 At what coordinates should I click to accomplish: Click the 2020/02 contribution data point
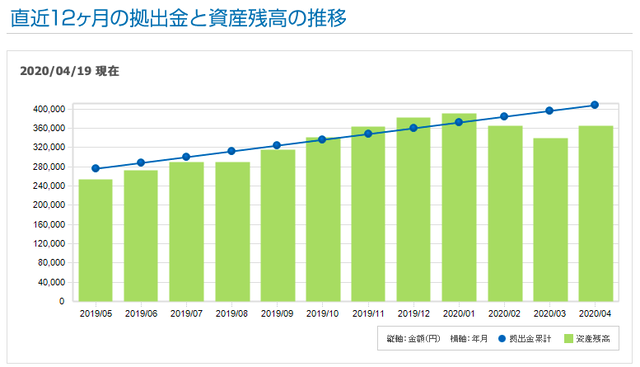[x=504, y=116]
